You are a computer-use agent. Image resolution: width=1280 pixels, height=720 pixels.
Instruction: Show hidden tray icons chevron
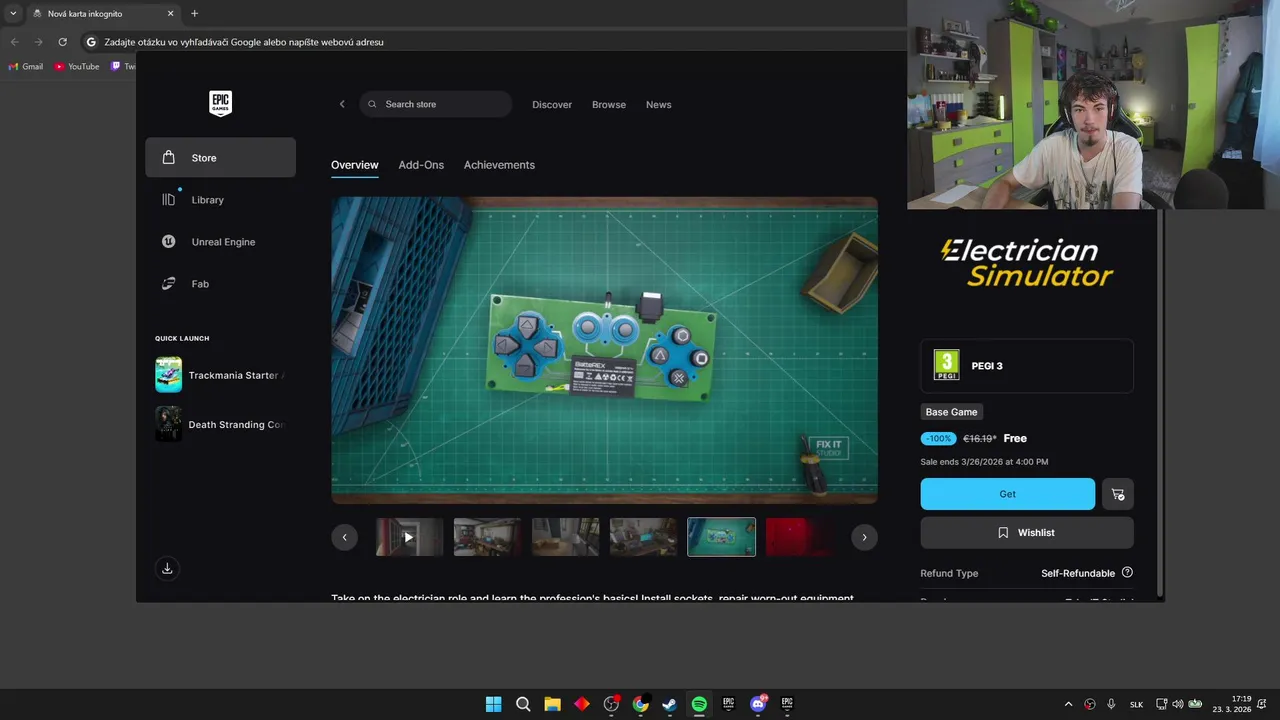[1068, 704]
